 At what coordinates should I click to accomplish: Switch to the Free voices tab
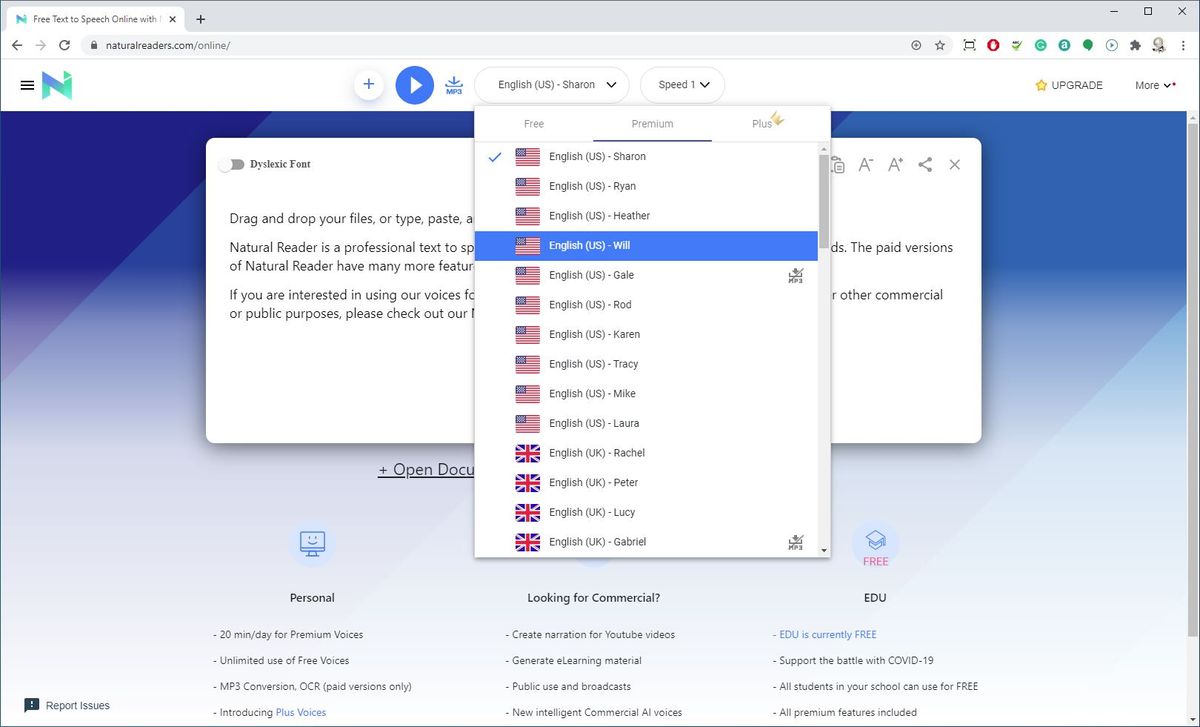[x=533, y=123]
